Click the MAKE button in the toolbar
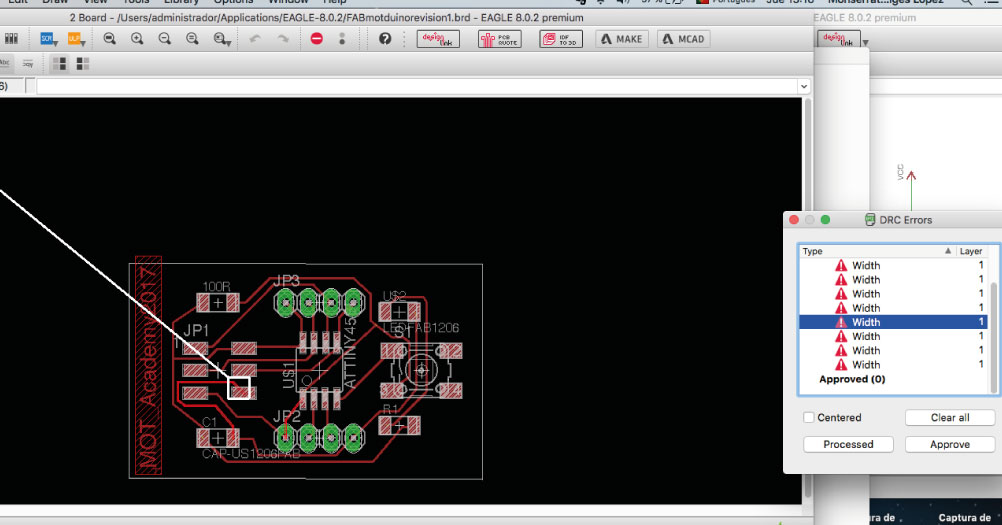 tap(622, 39)
